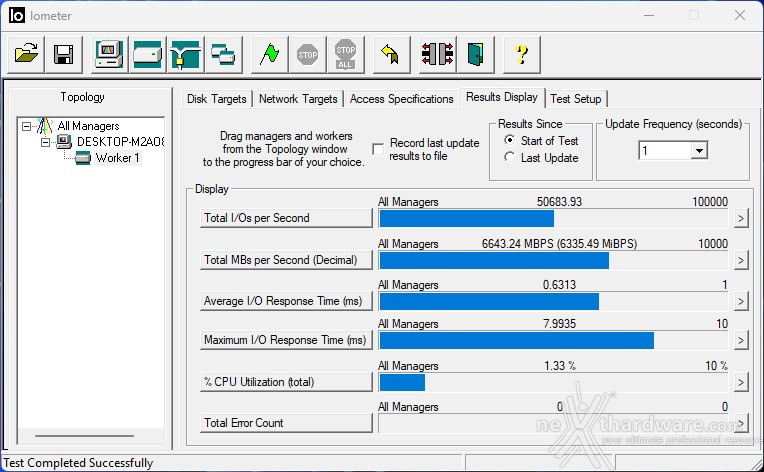Open settings arrow for CPU Utilization
764x472 pixels.
click(x=741, y=382)
